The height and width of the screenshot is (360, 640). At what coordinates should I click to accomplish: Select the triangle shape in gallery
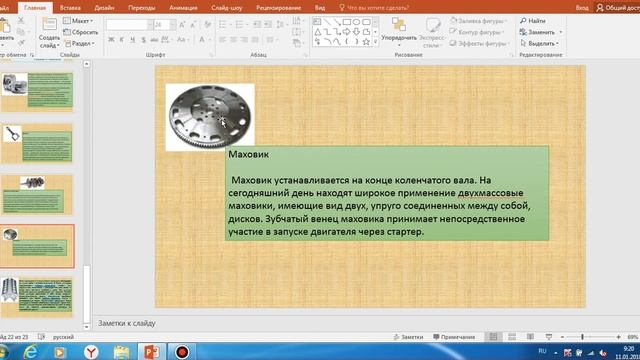[x=317, y=32]
